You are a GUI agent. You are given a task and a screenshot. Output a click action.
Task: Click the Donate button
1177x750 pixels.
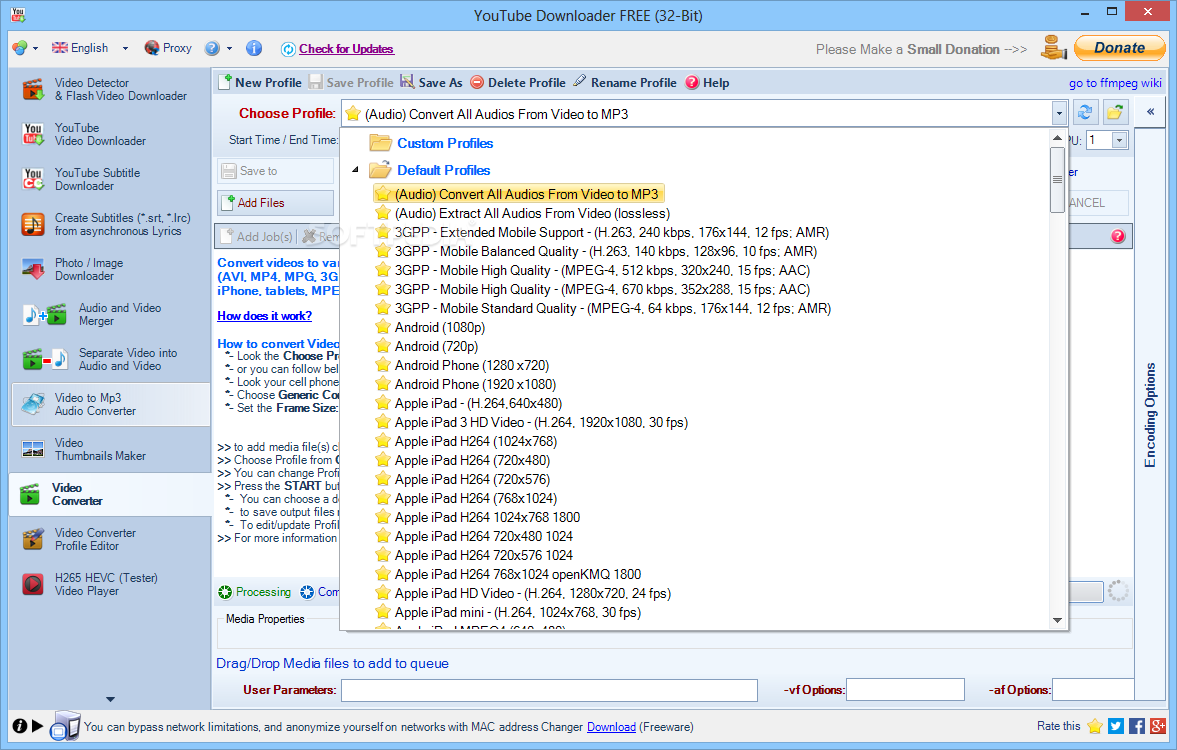pos(1119,48)
